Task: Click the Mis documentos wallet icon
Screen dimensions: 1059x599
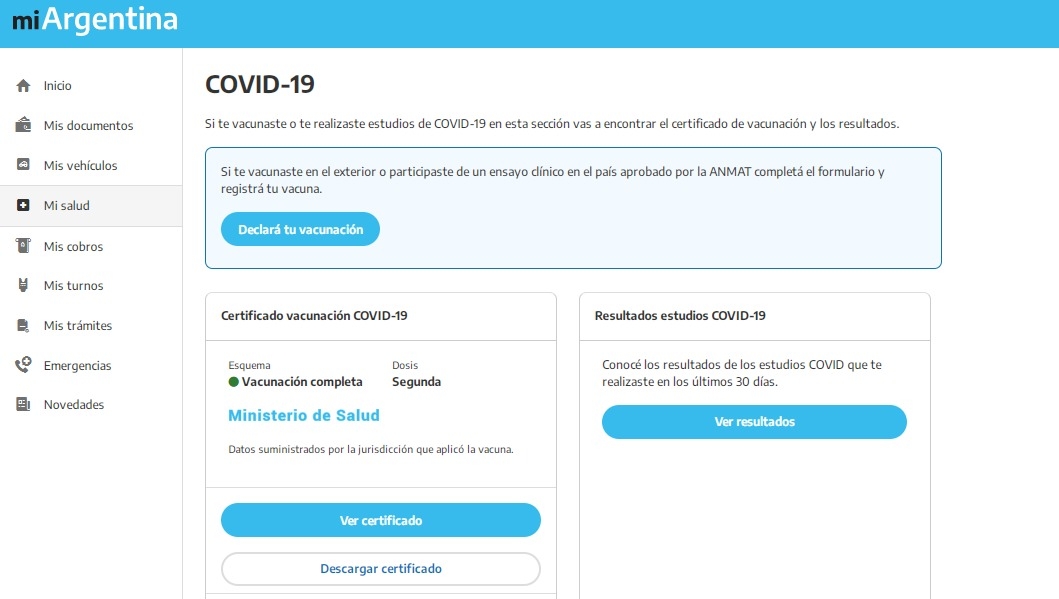Action: click(x=23, y=125)
